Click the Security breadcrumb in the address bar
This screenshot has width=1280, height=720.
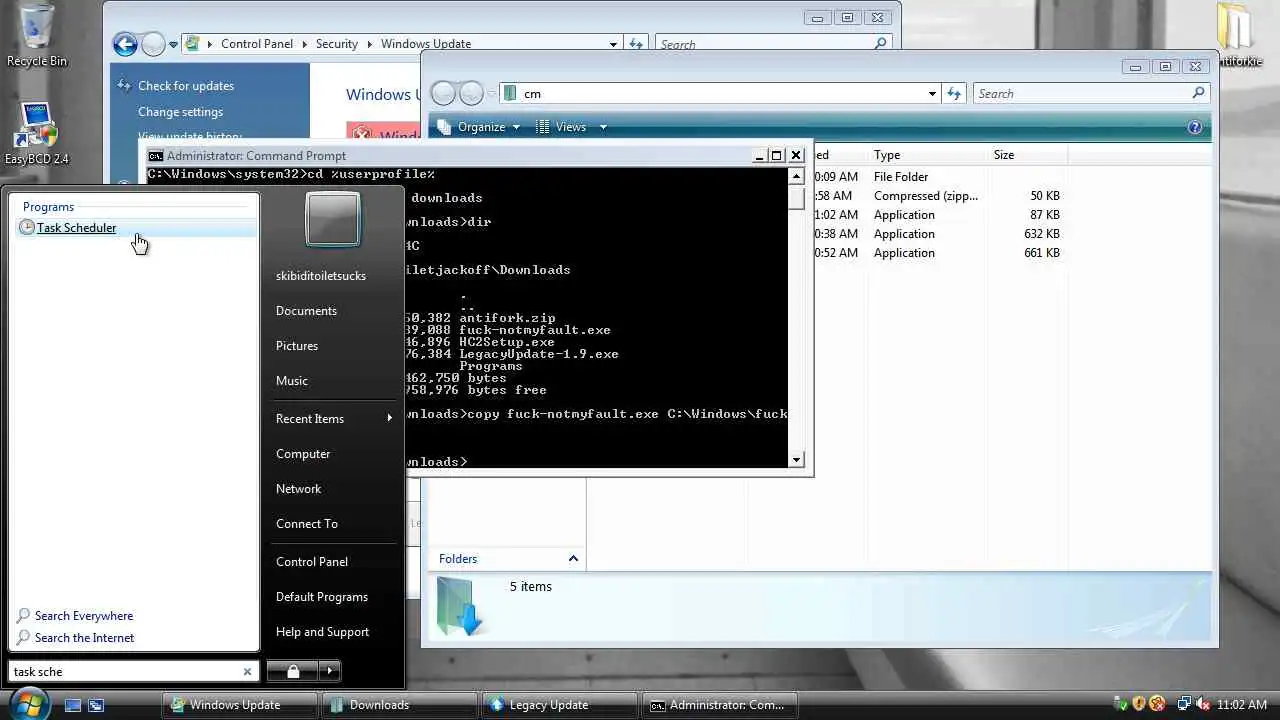click(337, 44)
